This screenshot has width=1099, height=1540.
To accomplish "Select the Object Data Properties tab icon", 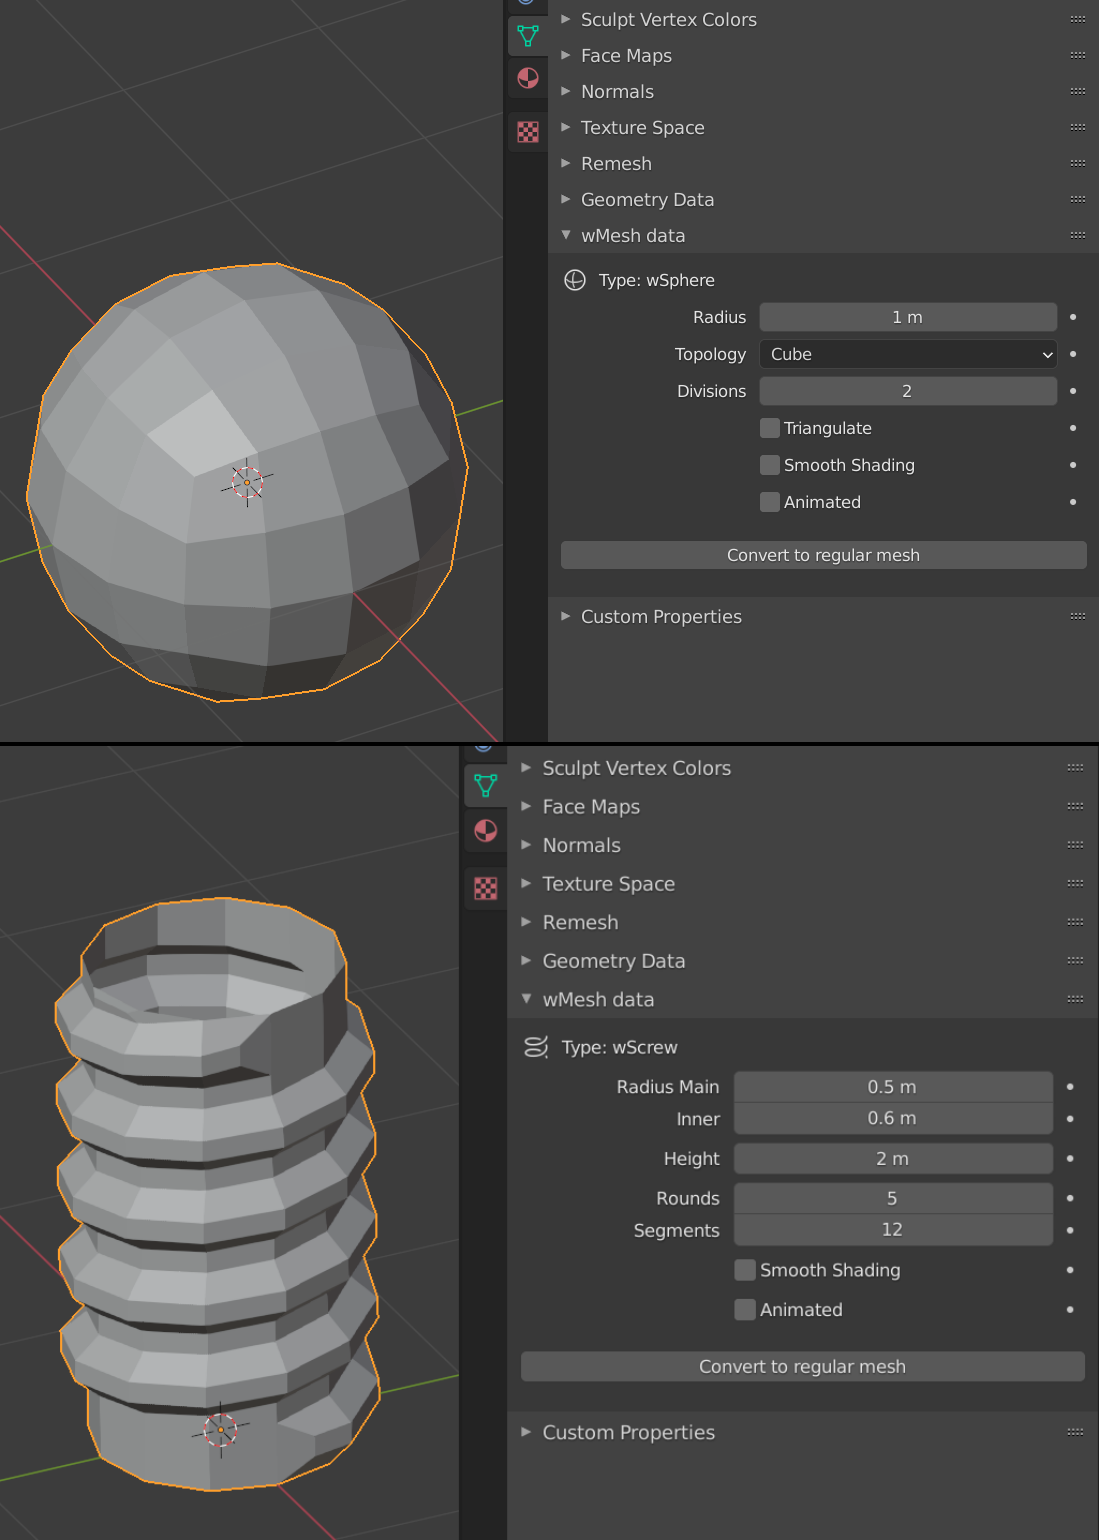I will click(527, 36).
